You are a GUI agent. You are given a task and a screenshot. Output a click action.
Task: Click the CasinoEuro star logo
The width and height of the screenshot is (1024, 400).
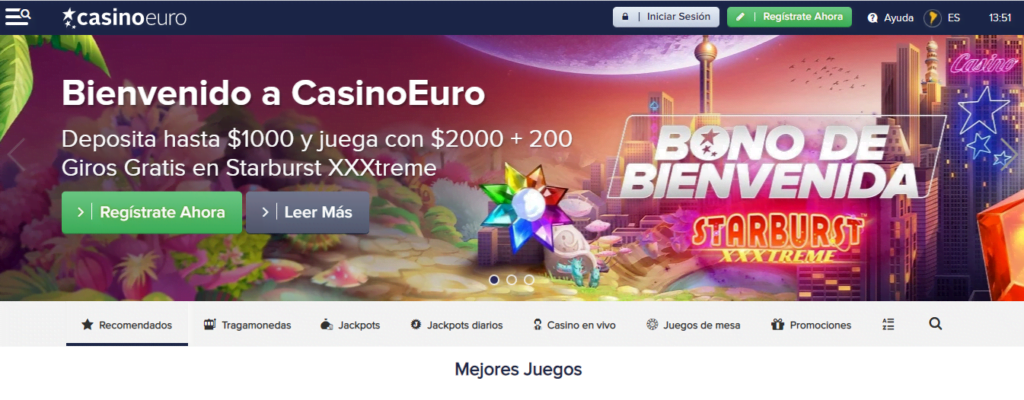tap(123, 18)
